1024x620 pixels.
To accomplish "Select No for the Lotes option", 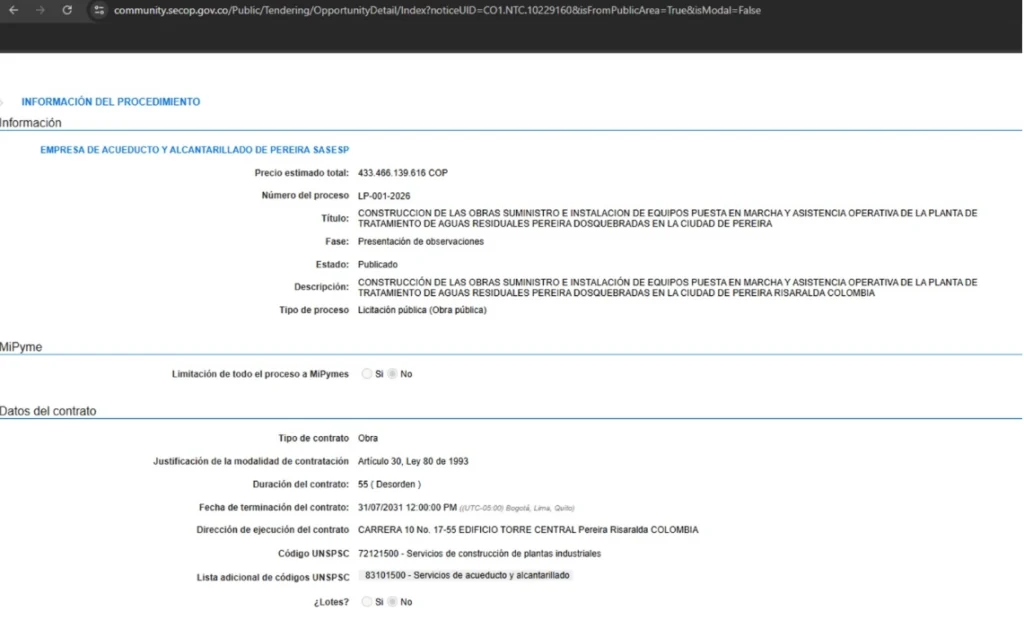I will coord(393,602).
